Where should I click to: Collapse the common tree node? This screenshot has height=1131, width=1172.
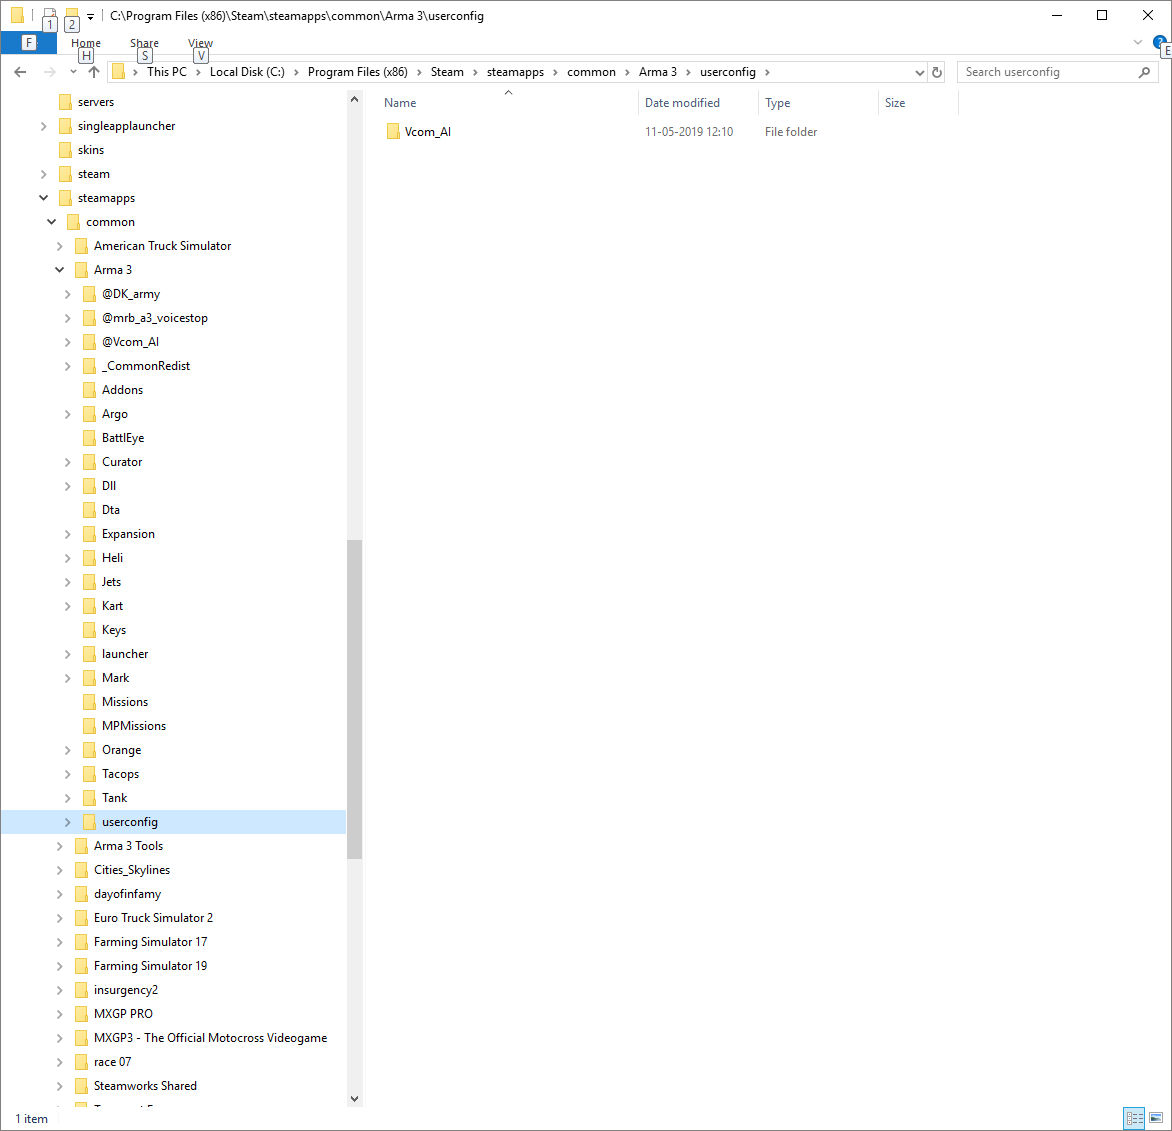(x=52, y=222)
